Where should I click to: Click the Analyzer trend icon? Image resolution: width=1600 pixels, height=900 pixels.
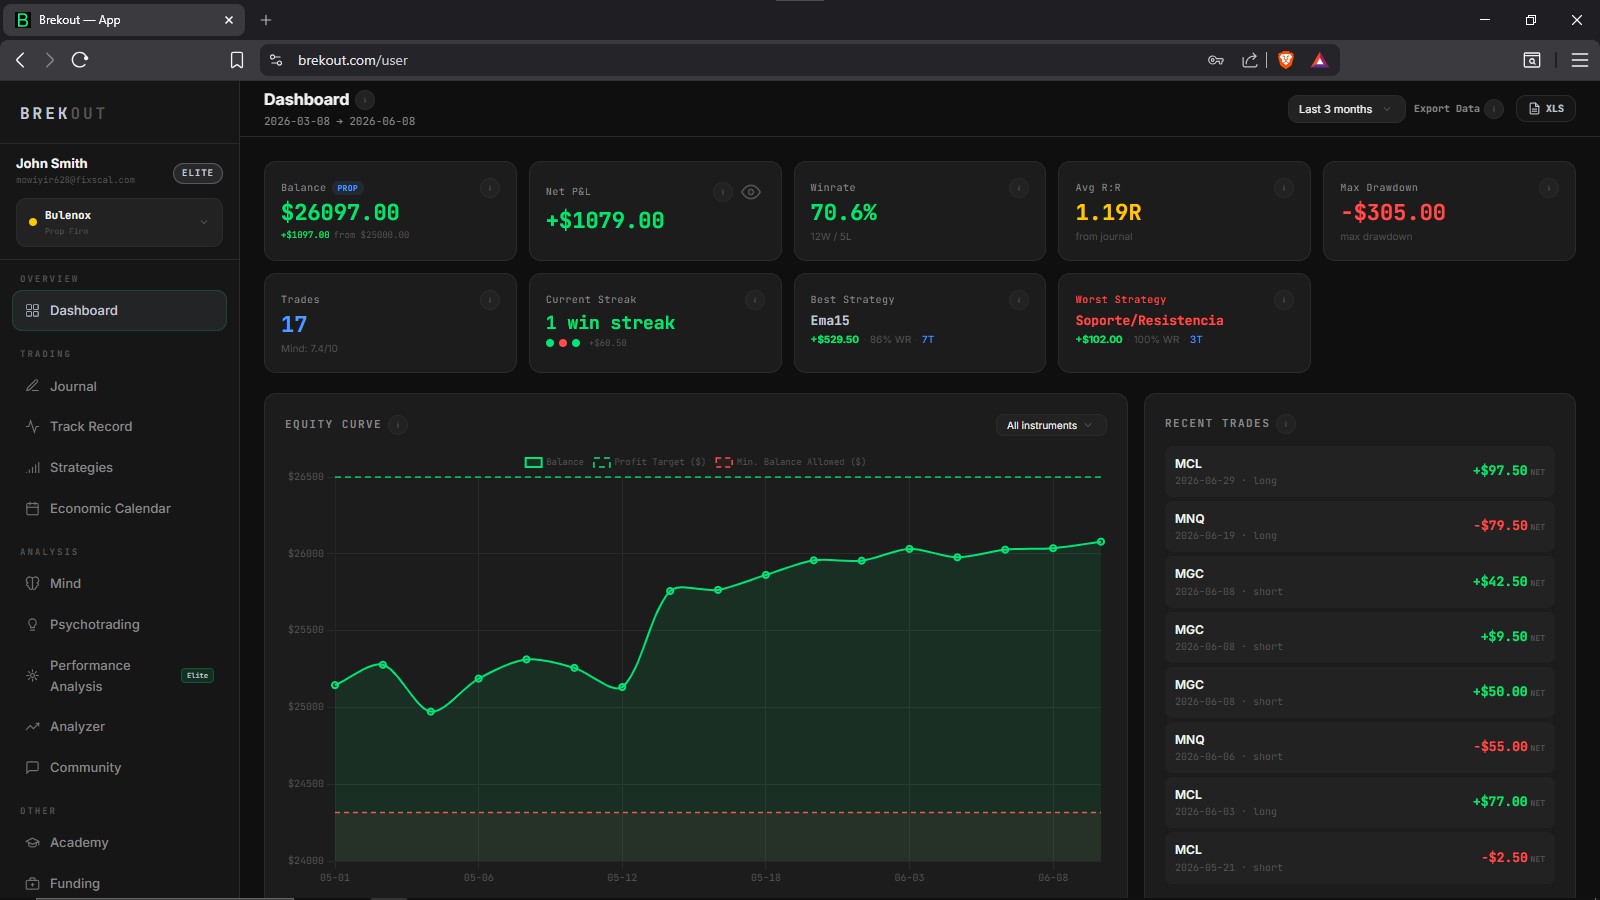32,726
